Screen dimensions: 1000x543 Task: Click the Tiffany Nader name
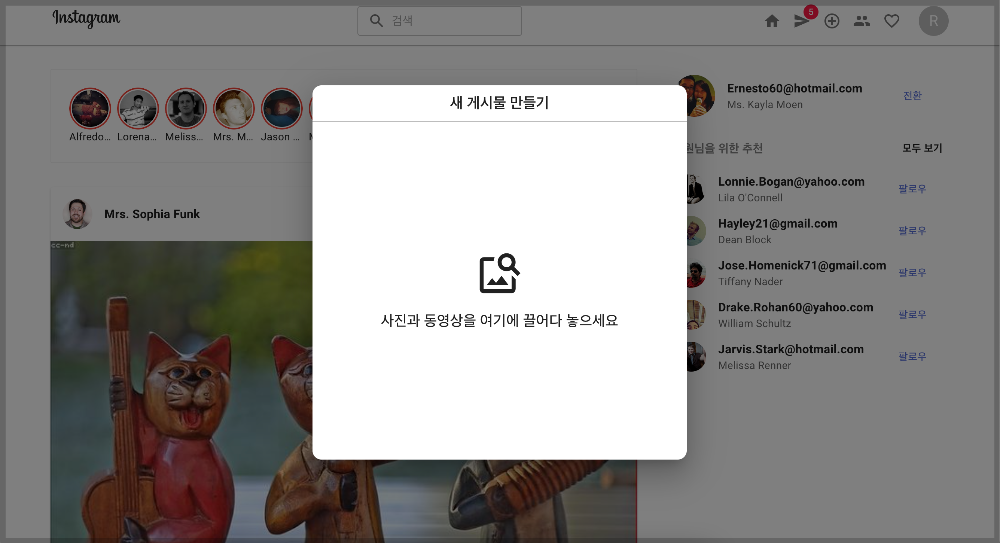pyautogui.click(x=750, y=281)
